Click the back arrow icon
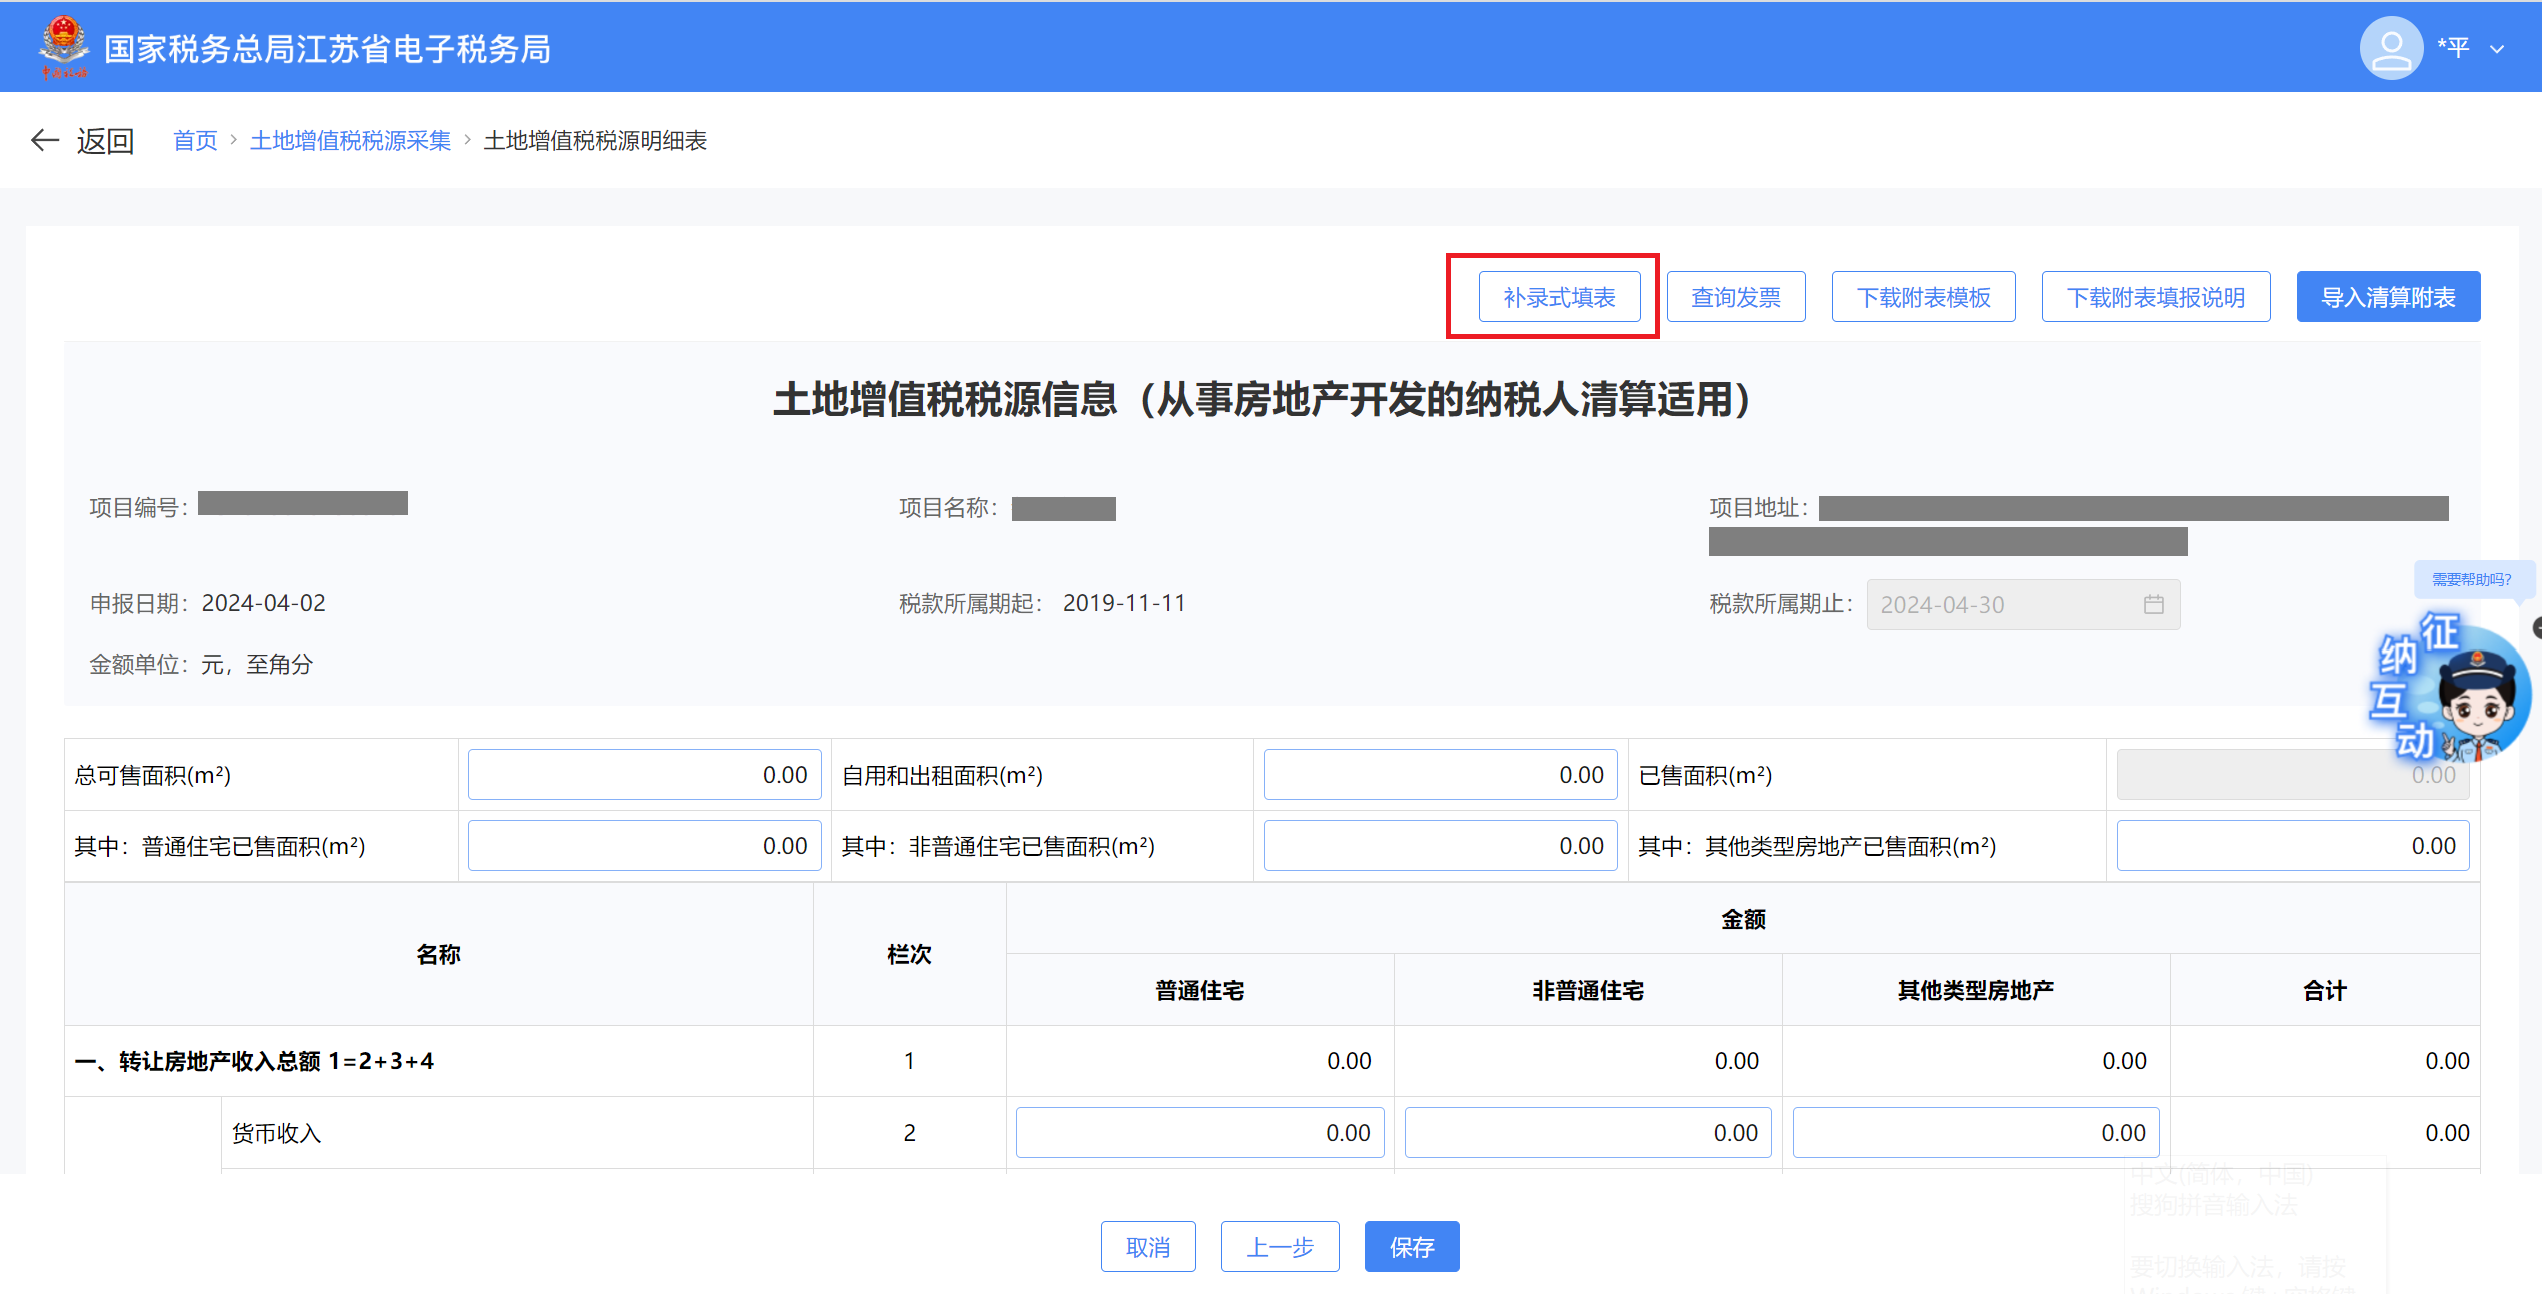The image size is (2542, 1294). (x=45, y=140)
